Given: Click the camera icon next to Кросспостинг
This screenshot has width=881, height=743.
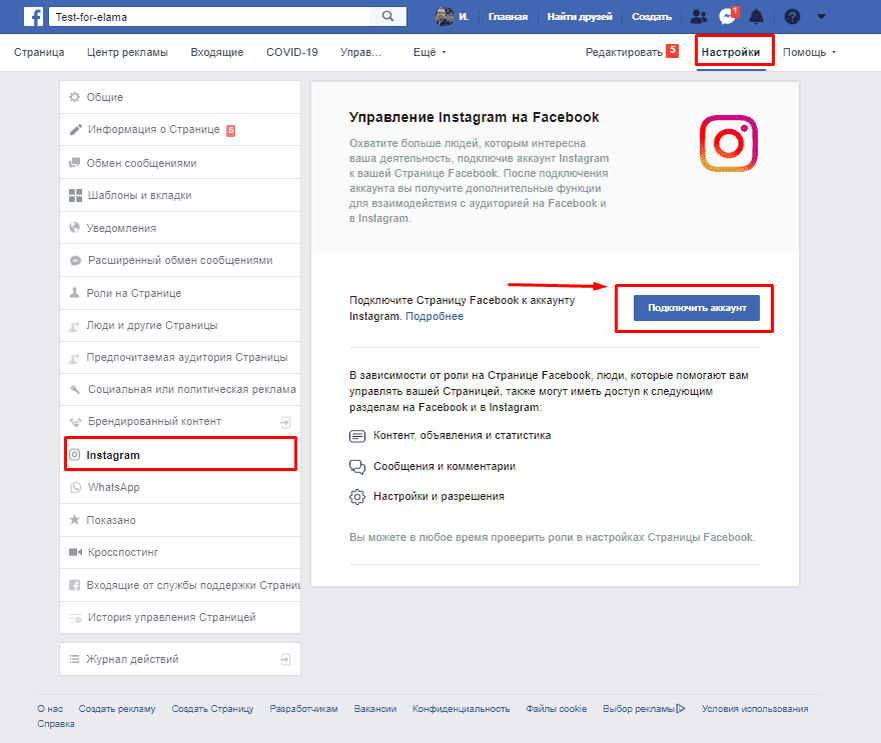Looking at the screenshot, I should point(75,552).
